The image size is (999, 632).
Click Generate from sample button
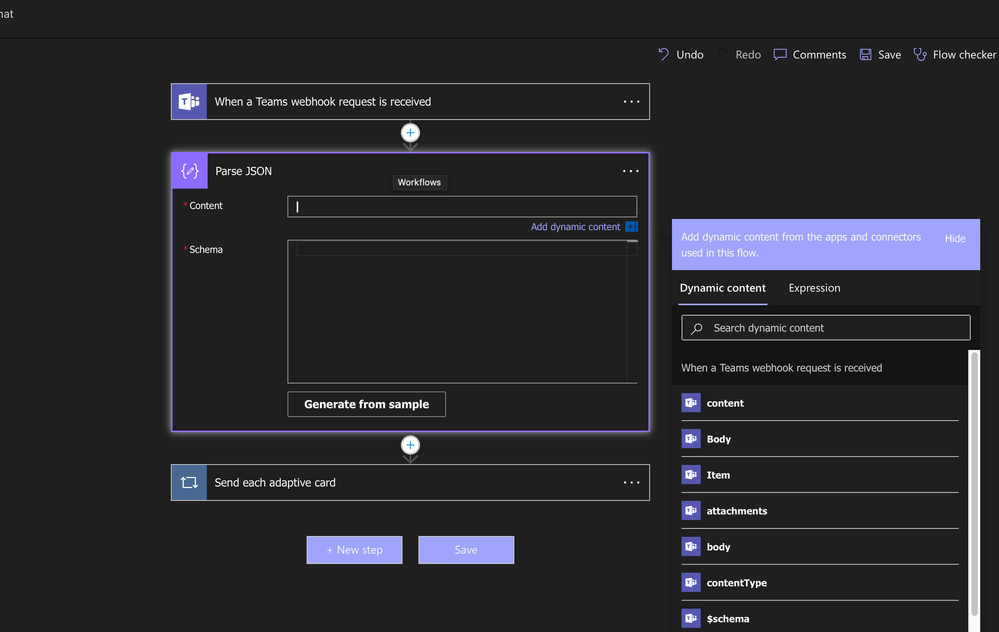[x=366, y=404]
